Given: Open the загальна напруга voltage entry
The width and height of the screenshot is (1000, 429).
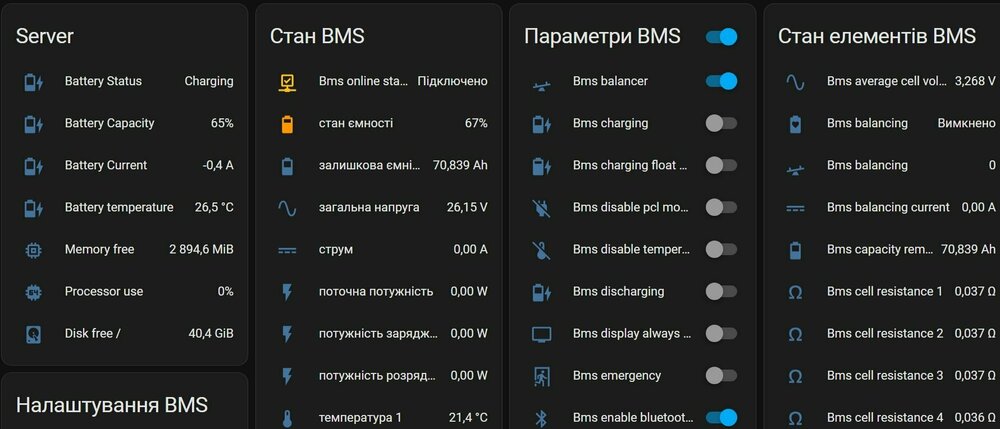Looking at the screenshot, I should tap(369, 208).
